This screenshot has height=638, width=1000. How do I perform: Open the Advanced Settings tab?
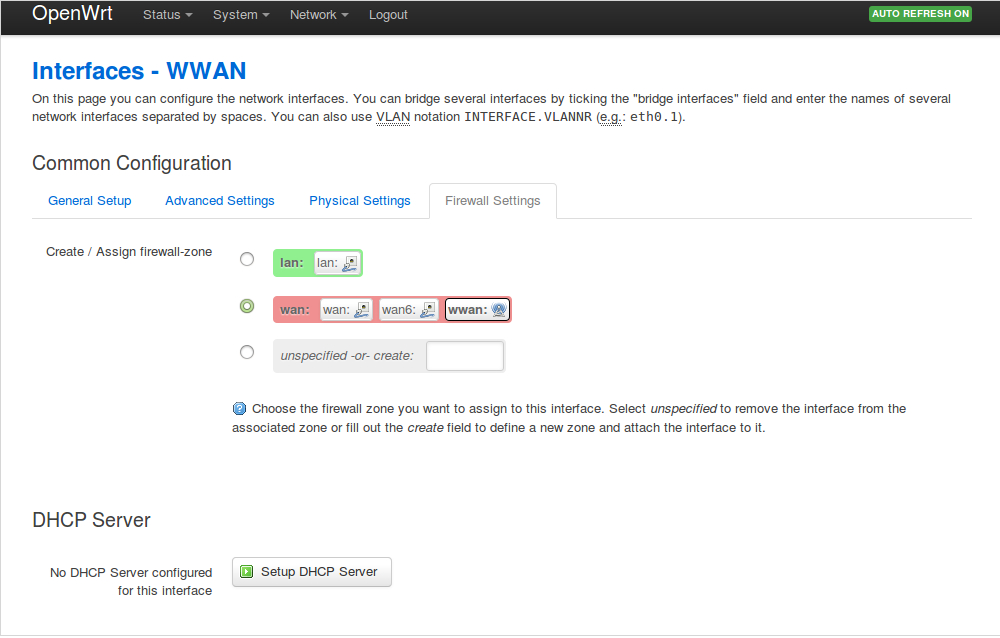[220, 201]
